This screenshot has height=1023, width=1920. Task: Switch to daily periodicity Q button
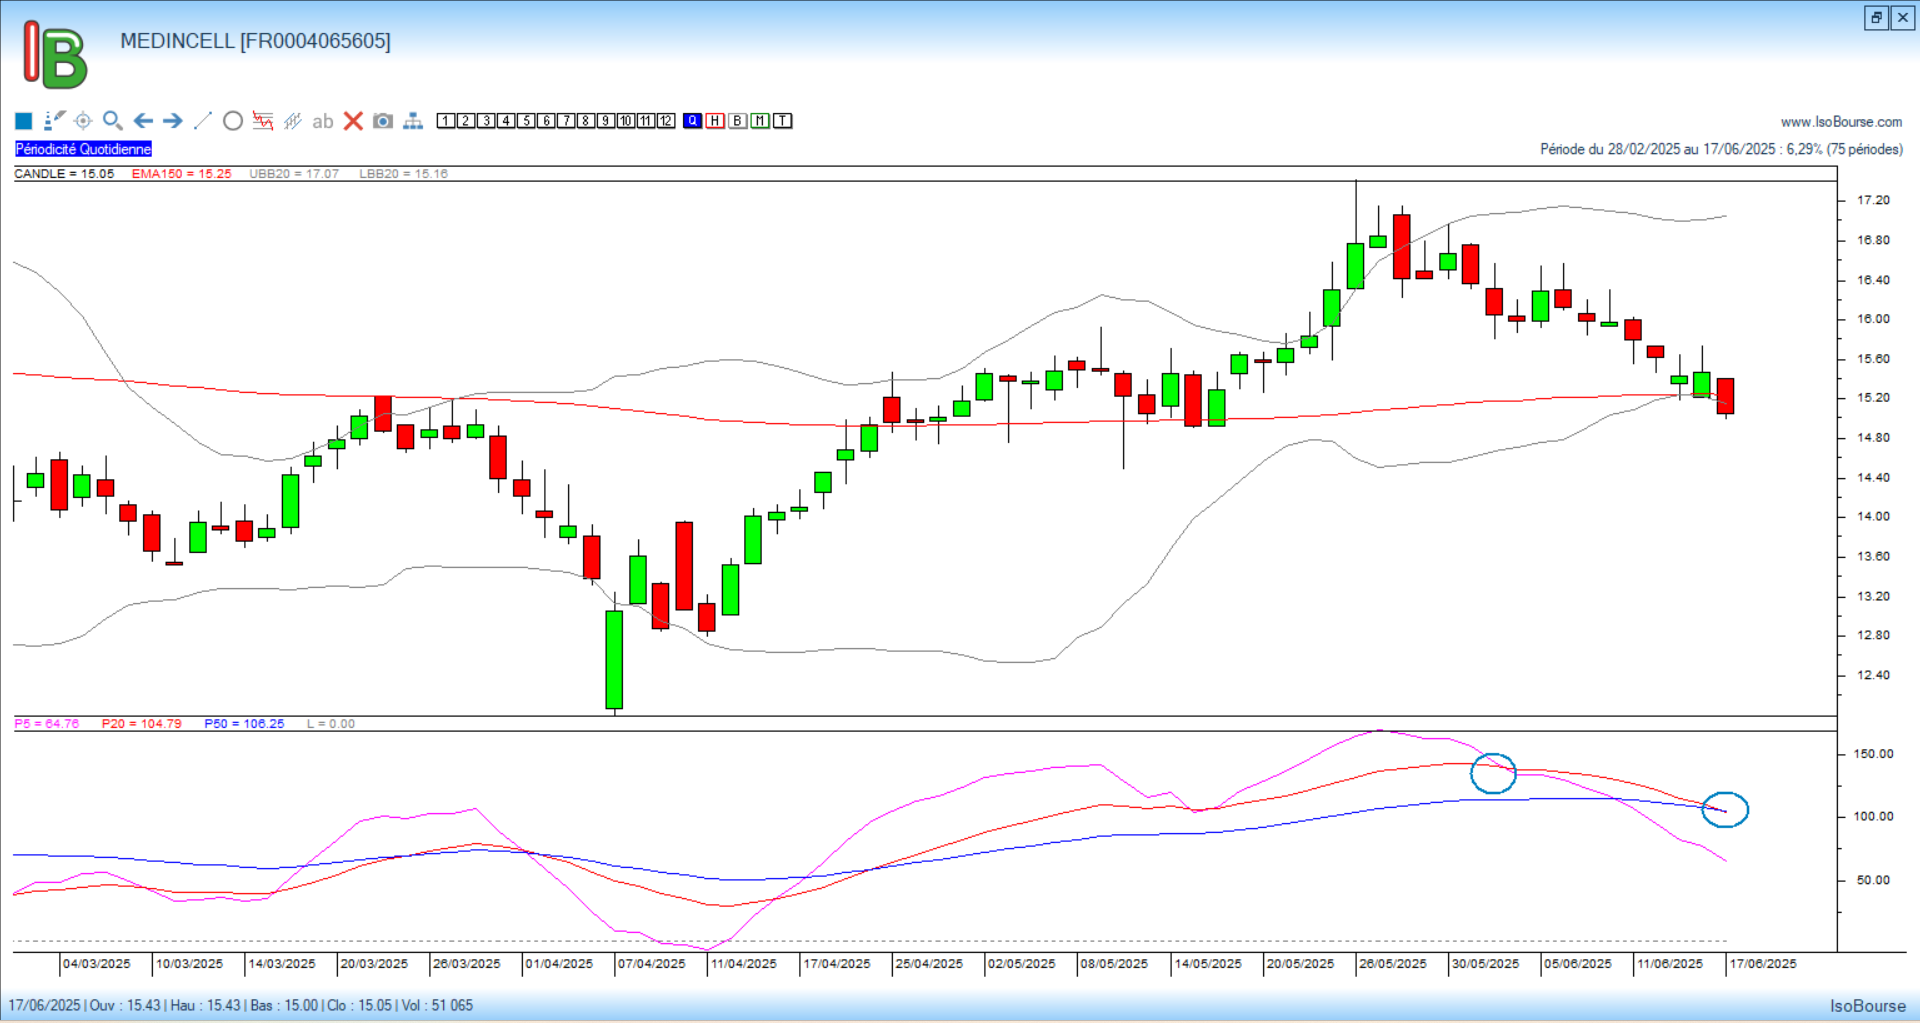click(x=693, y=121)
